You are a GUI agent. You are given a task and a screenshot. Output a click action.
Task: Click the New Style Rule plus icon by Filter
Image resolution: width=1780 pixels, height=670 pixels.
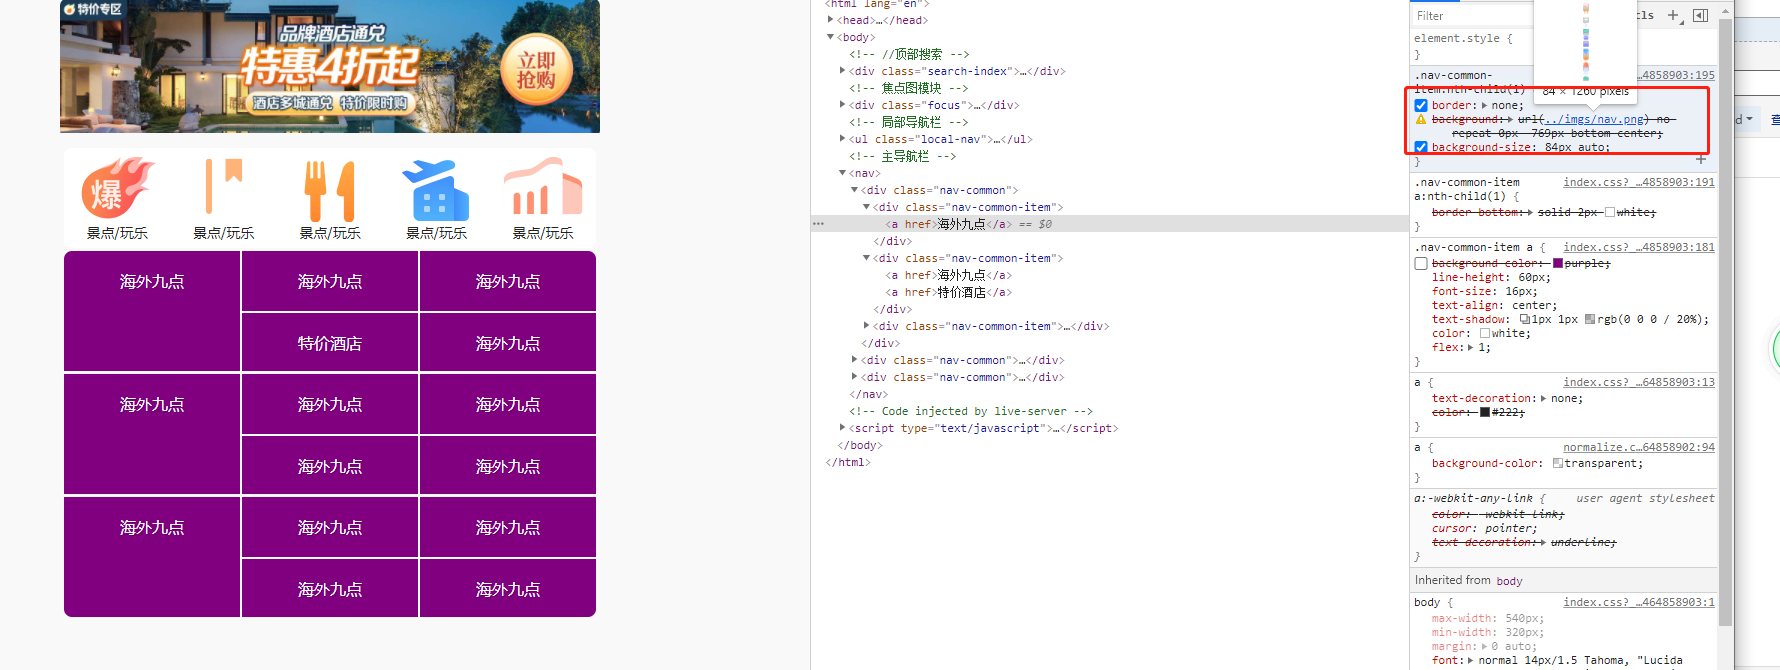(1674, 15)
